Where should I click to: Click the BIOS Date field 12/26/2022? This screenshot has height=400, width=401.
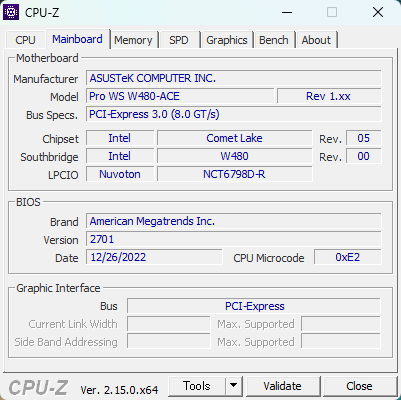[154, 257]
